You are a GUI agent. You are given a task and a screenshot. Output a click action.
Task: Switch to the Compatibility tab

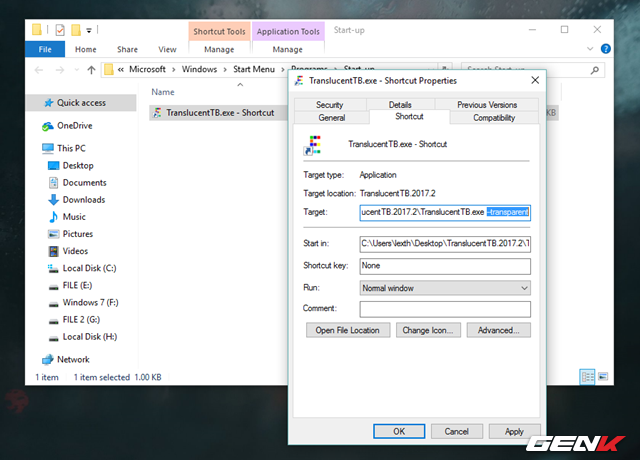click(494, 118)
